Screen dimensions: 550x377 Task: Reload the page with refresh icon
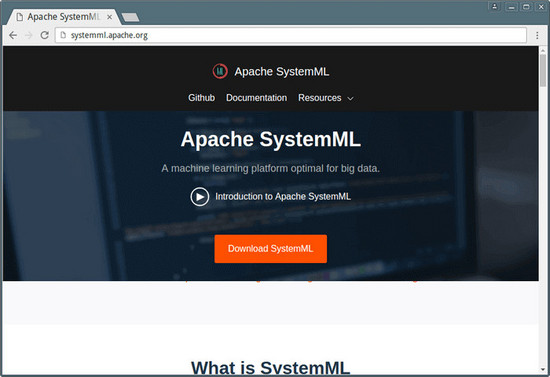[45, 35]
